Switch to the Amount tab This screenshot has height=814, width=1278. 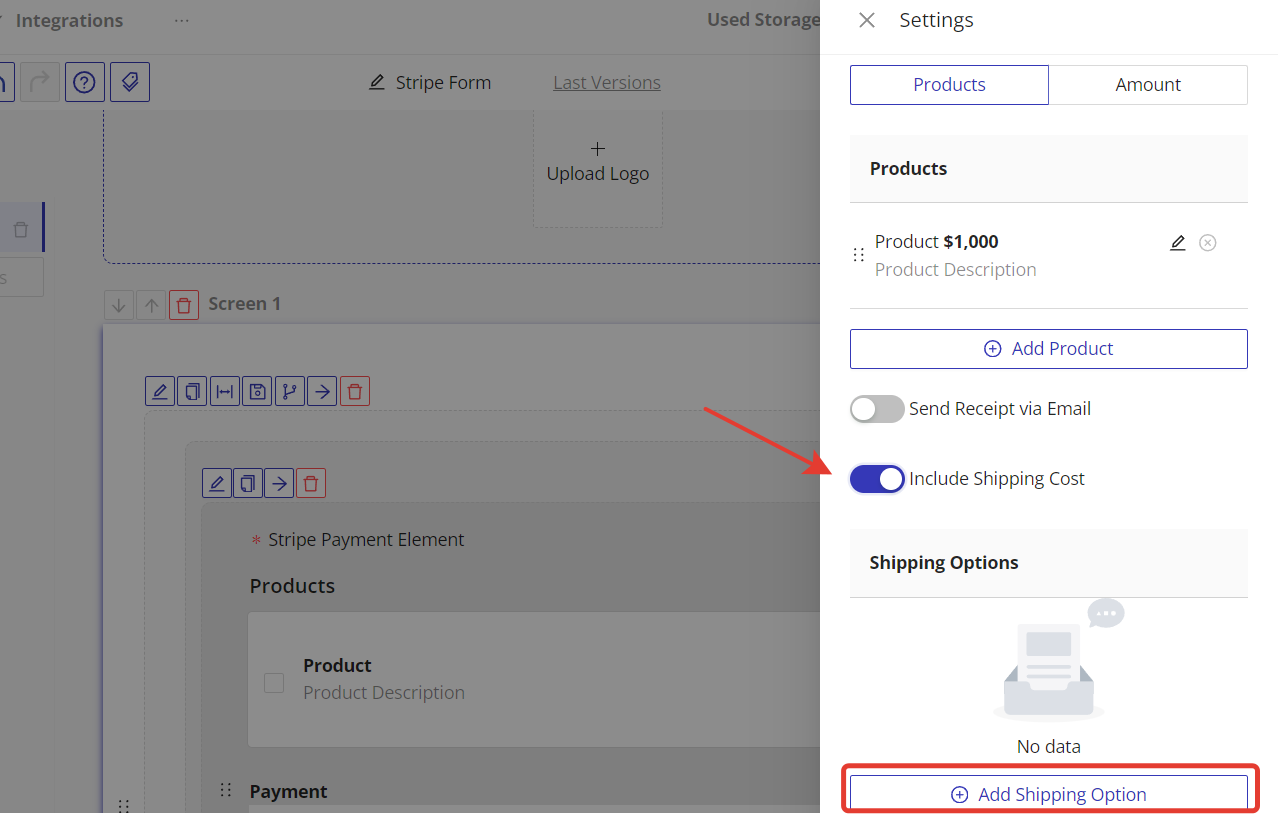[x=1148, y=85]
